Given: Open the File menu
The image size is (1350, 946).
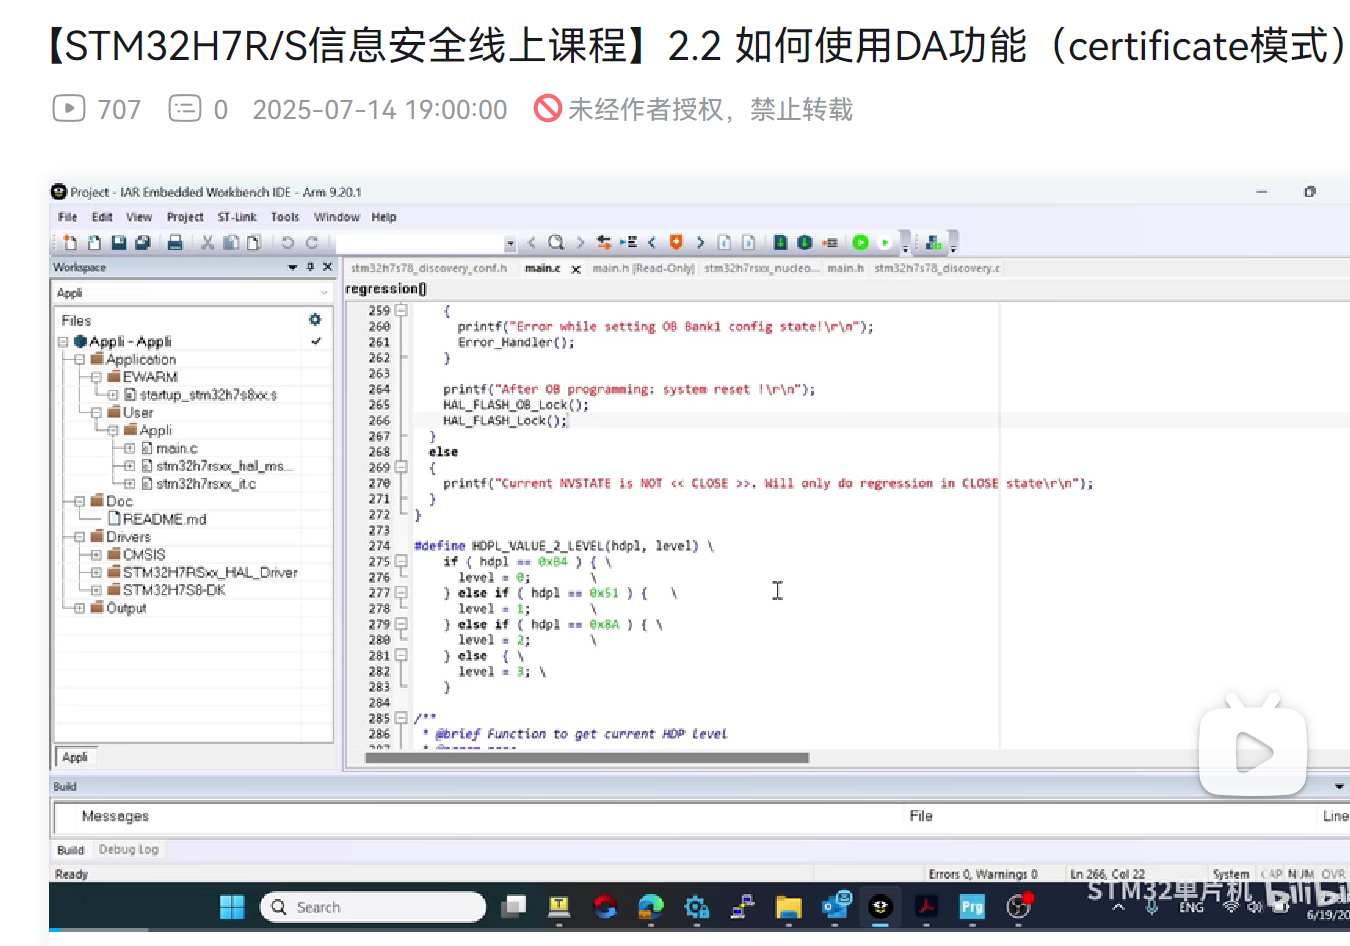Looking at the screenshot, I should click(67, 217).
